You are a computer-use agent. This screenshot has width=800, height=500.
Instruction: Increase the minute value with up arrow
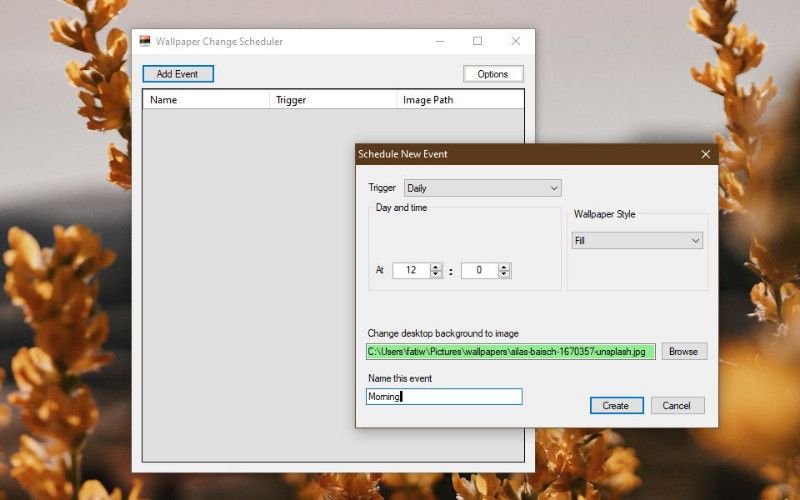tap(504, 267)
